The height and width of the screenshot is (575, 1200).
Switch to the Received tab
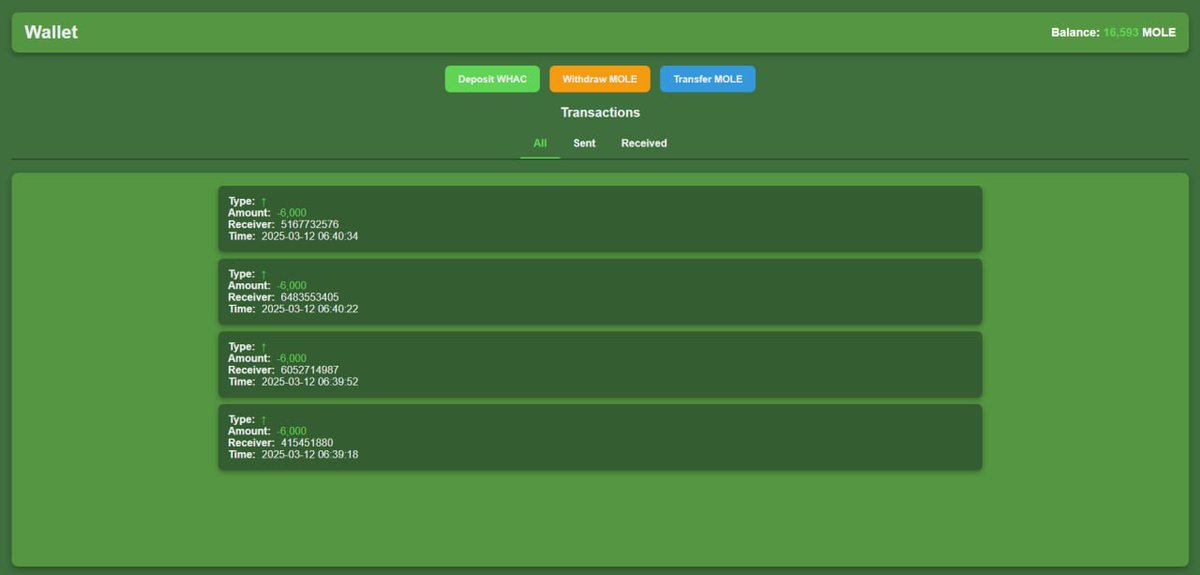point(644,143)
